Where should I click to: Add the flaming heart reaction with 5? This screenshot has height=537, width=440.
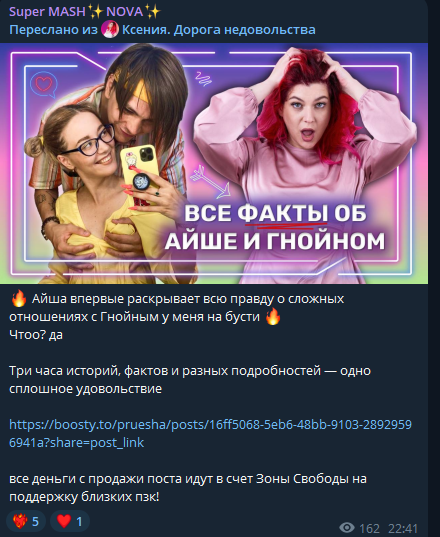point(26,521)
